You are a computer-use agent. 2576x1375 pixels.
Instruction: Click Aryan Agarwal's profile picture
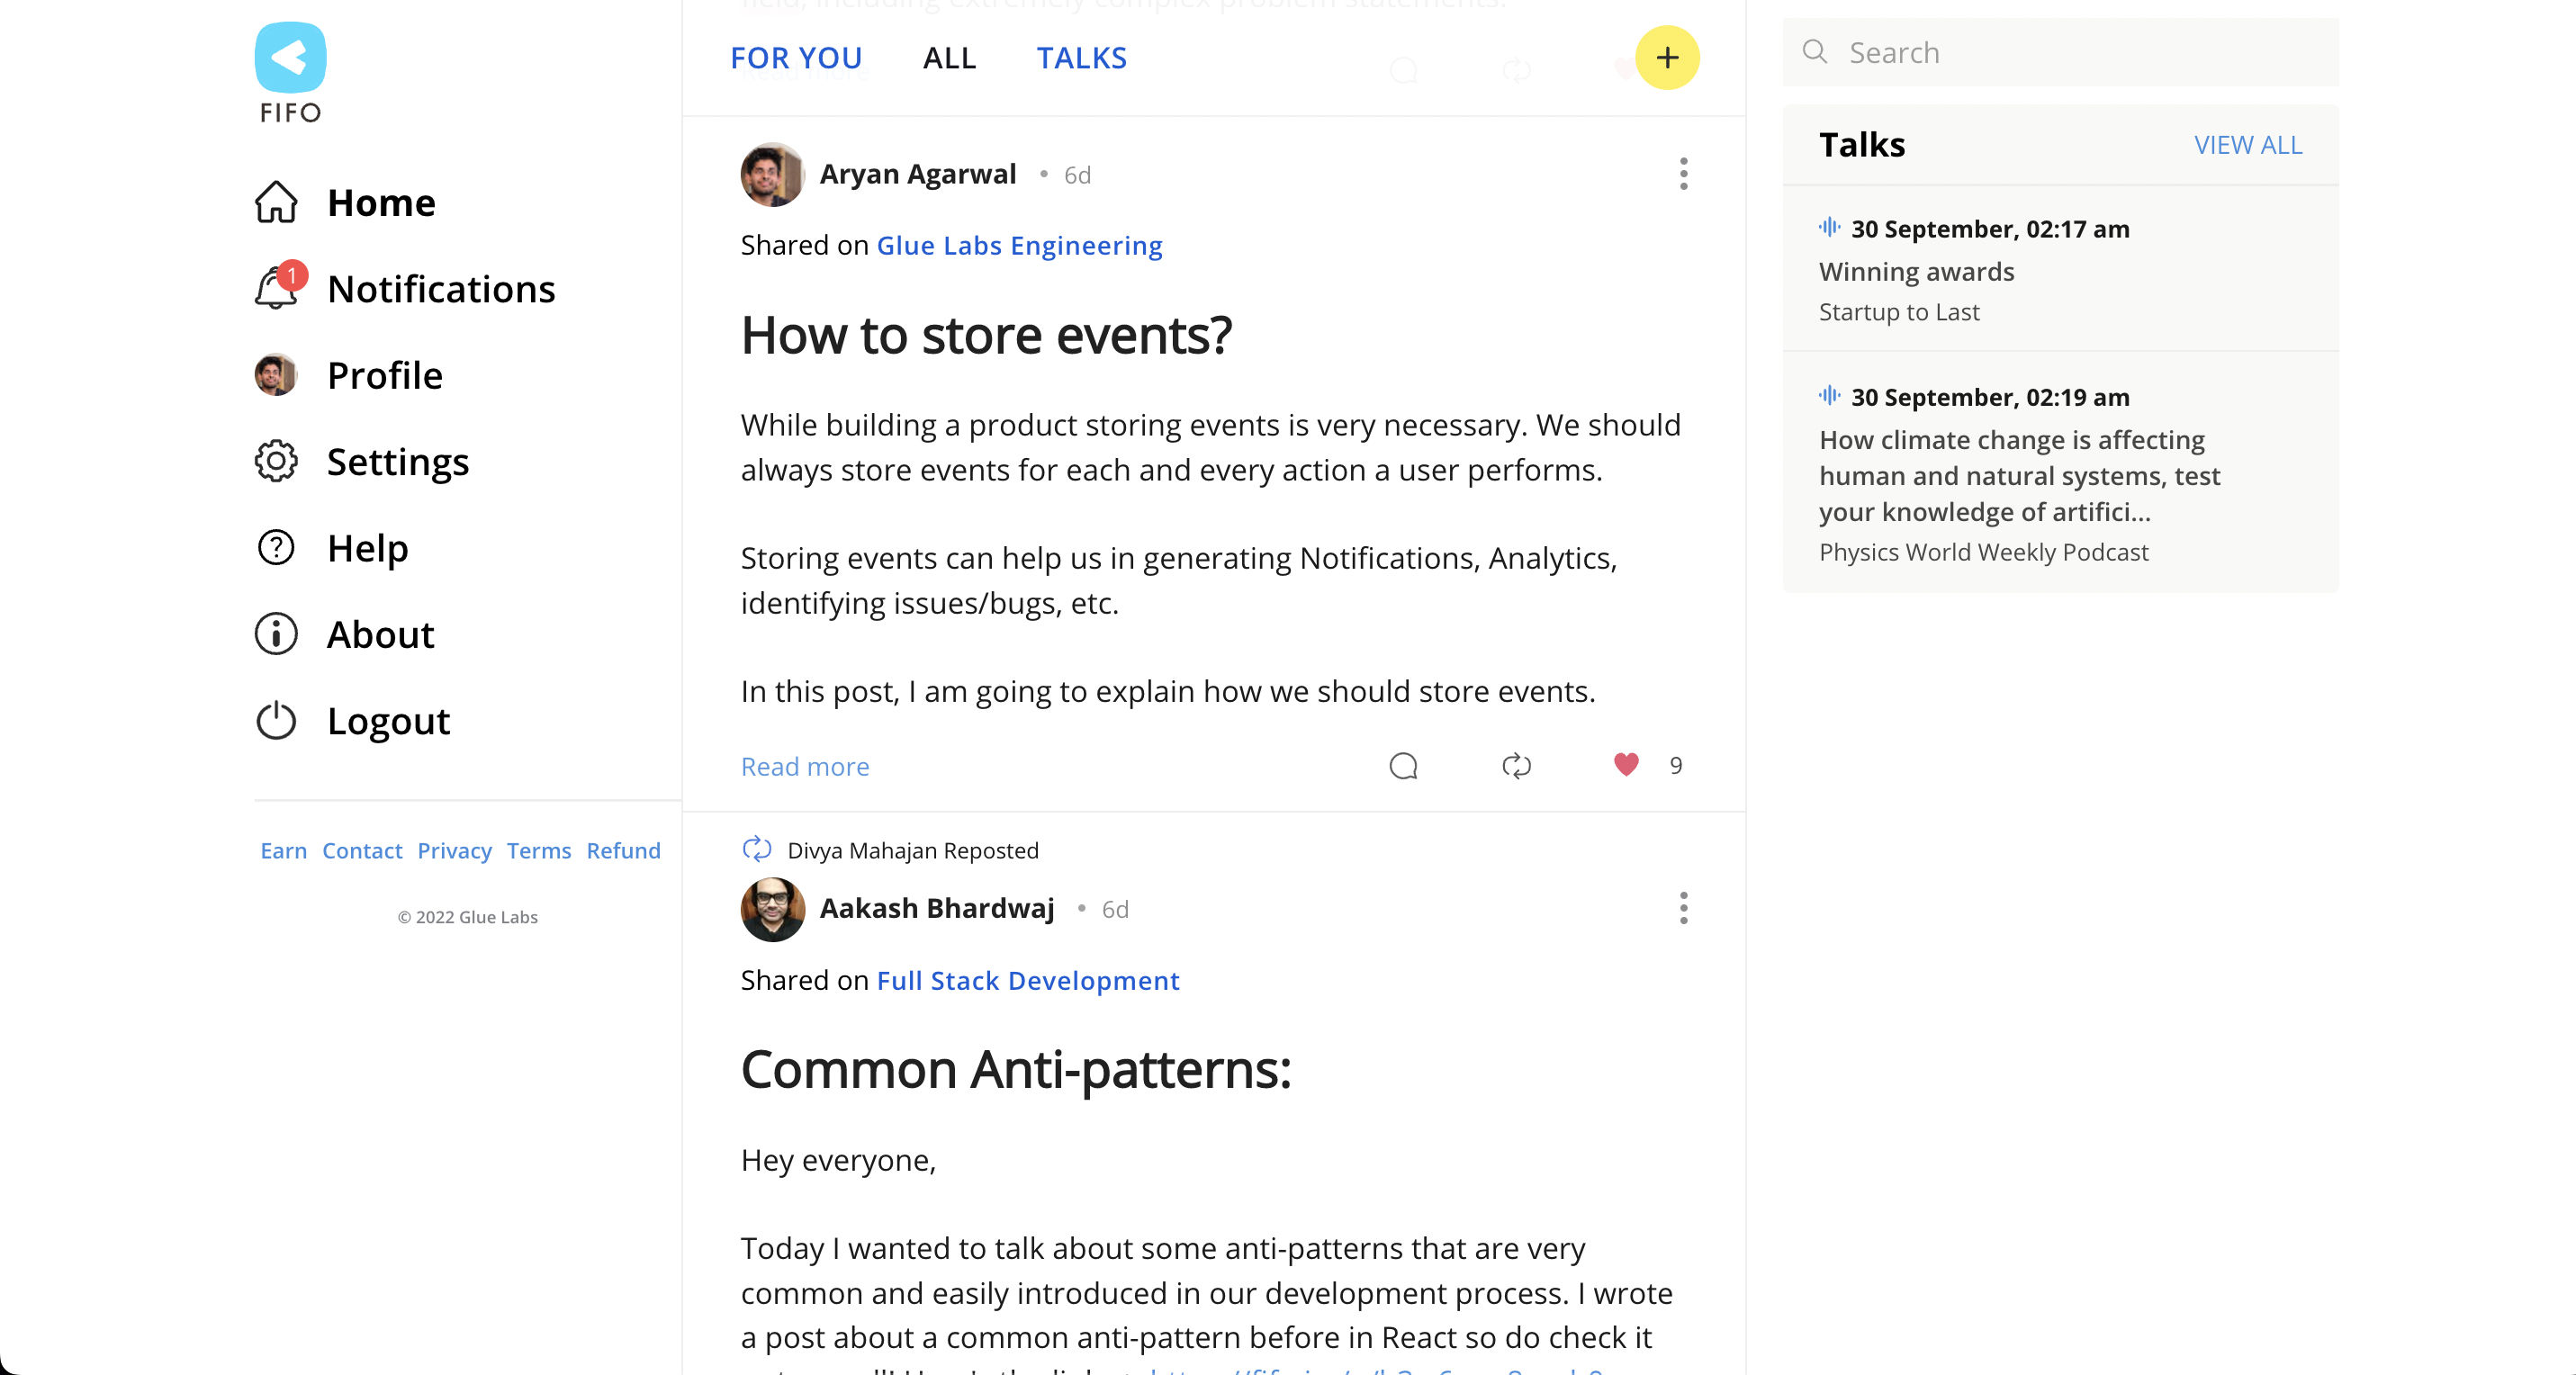(772, 174)
